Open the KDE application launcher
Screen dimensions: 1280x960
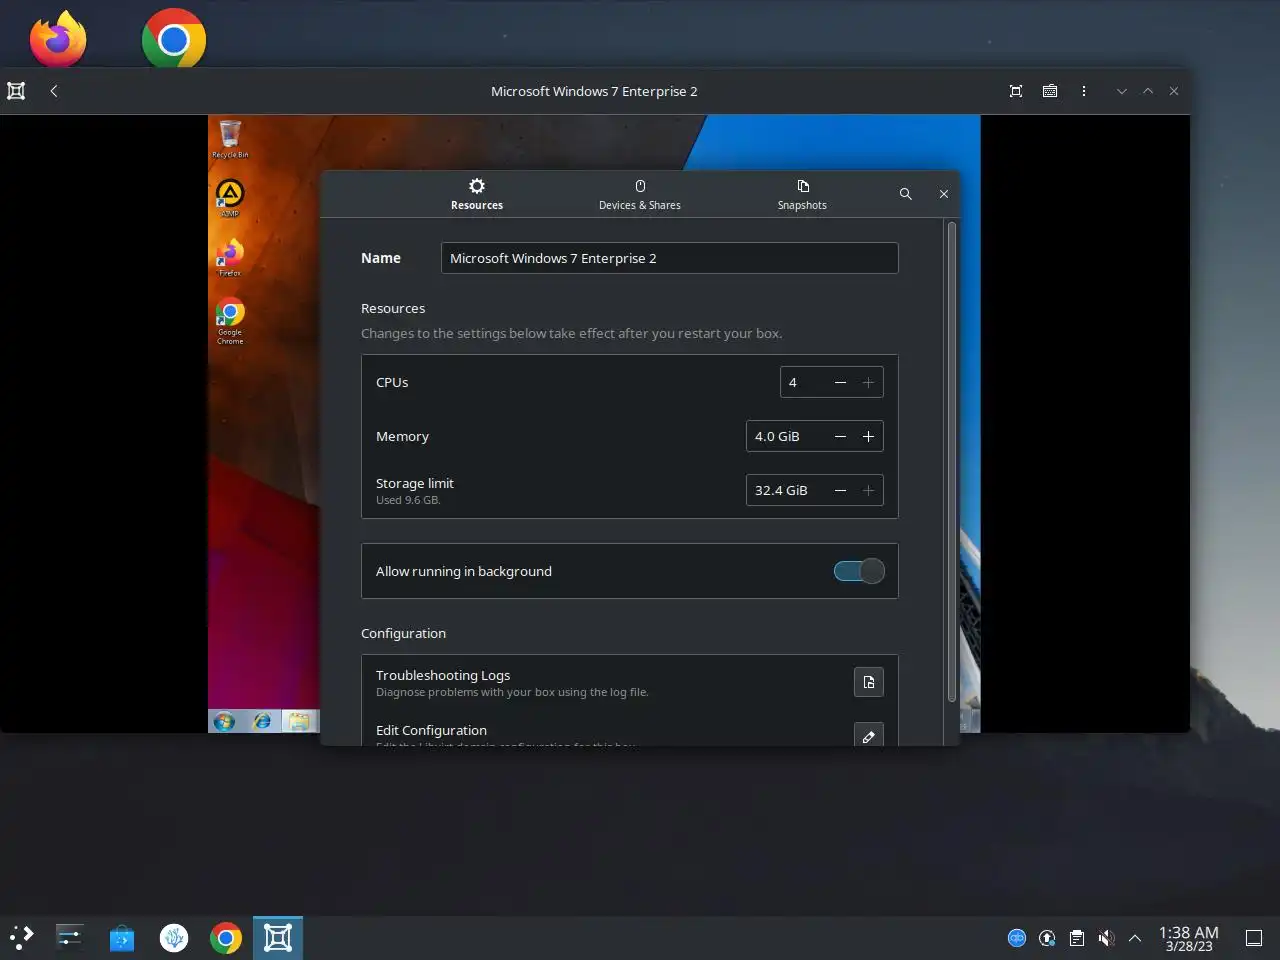(x=22, y=937)
